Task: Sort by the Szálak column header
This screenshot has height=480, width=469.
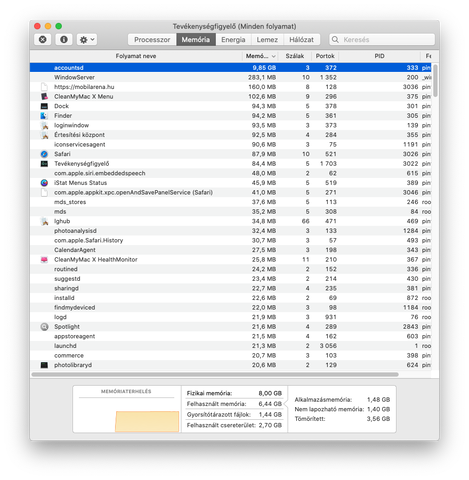Action: [295, 56]
